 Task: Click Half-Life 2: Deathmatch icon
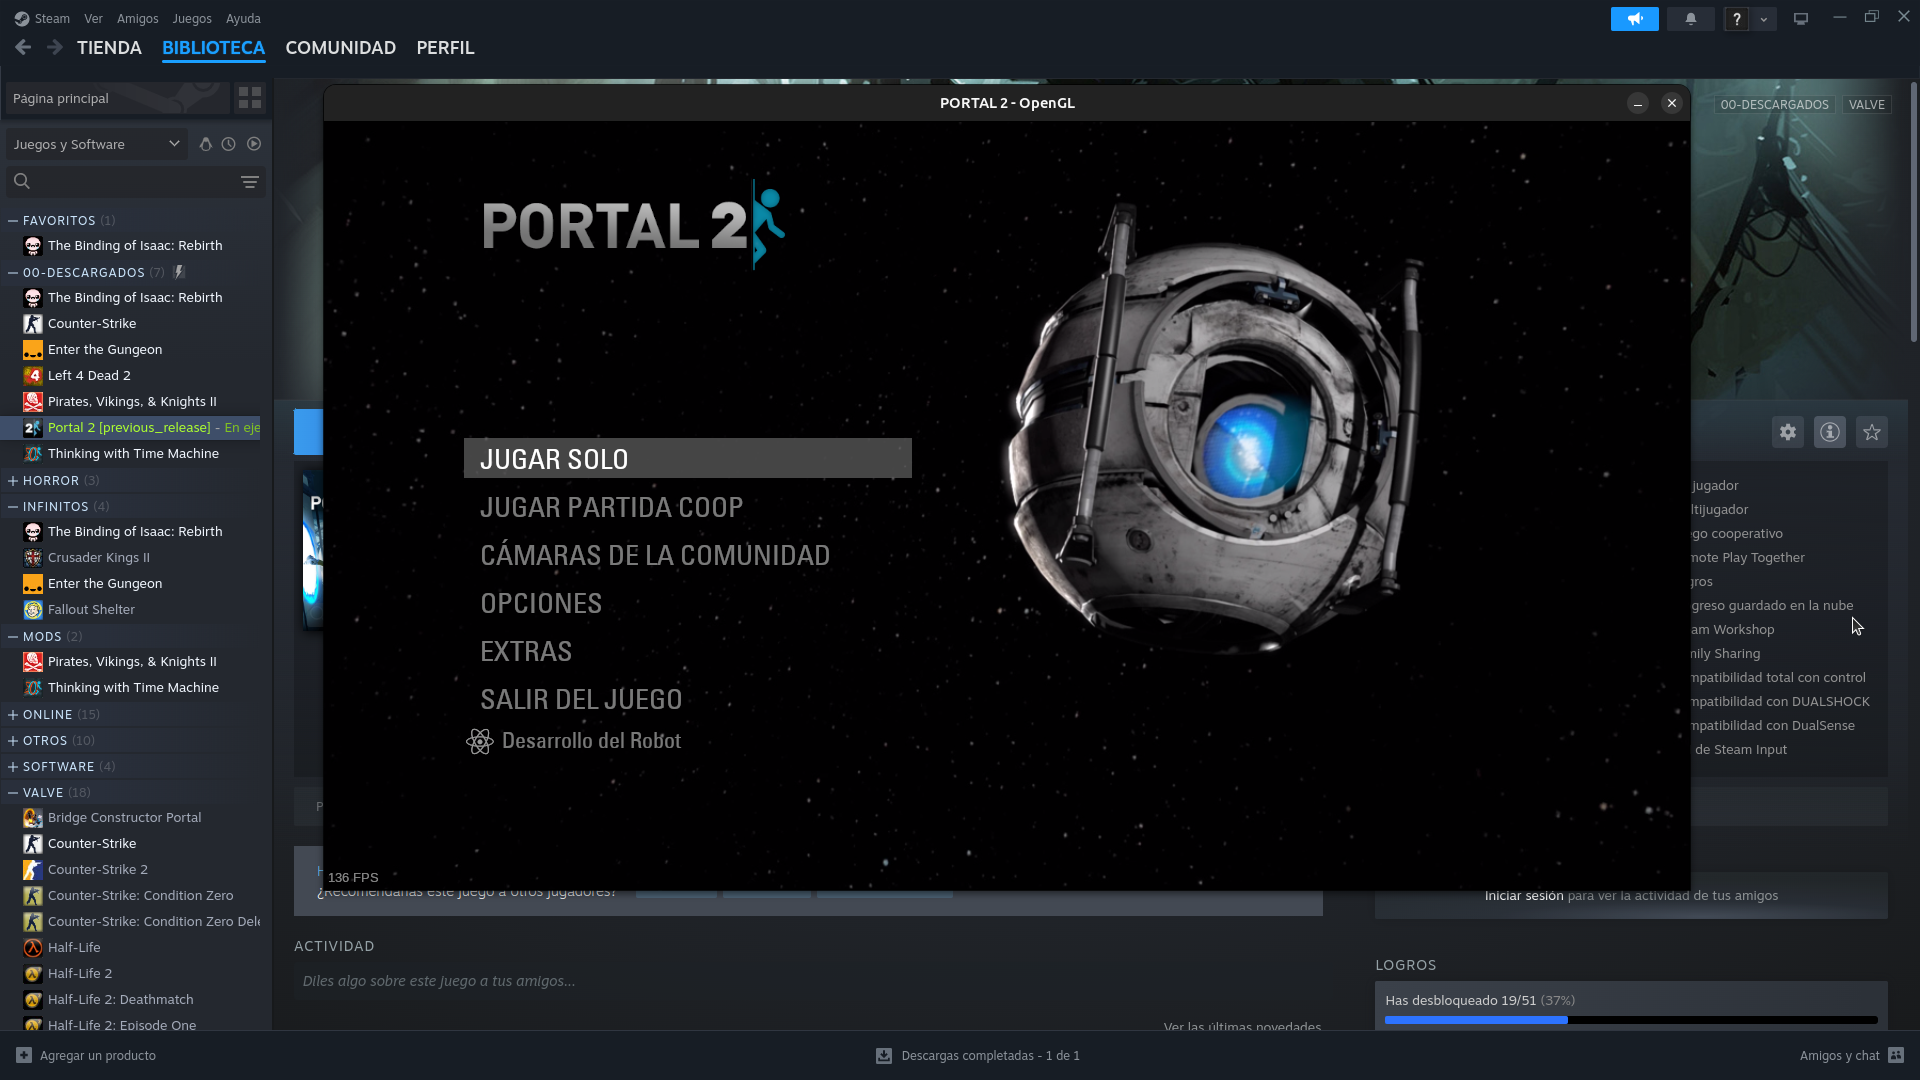coord(33,999)
